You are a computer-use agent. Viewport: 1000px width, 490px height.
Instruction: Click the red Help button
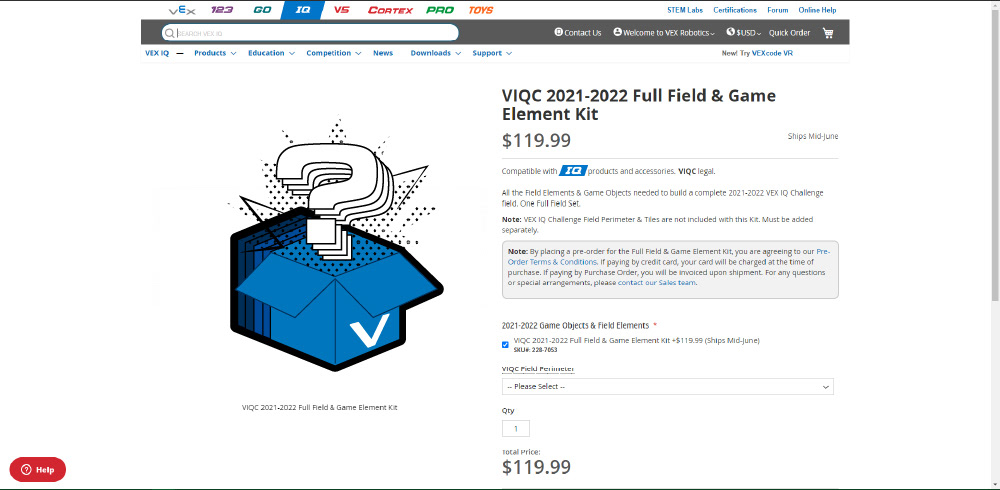pyautogui.click(x=38, y=470)
